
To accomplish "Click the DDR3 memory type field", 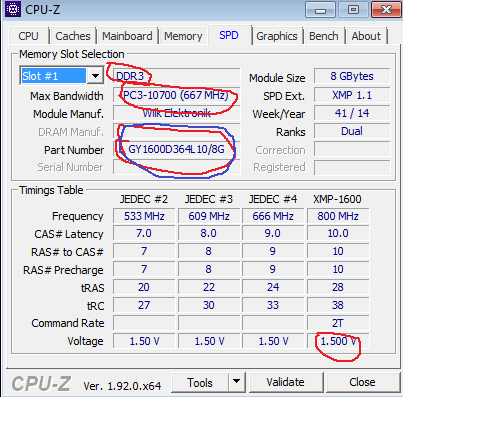I will click(177, 76).
